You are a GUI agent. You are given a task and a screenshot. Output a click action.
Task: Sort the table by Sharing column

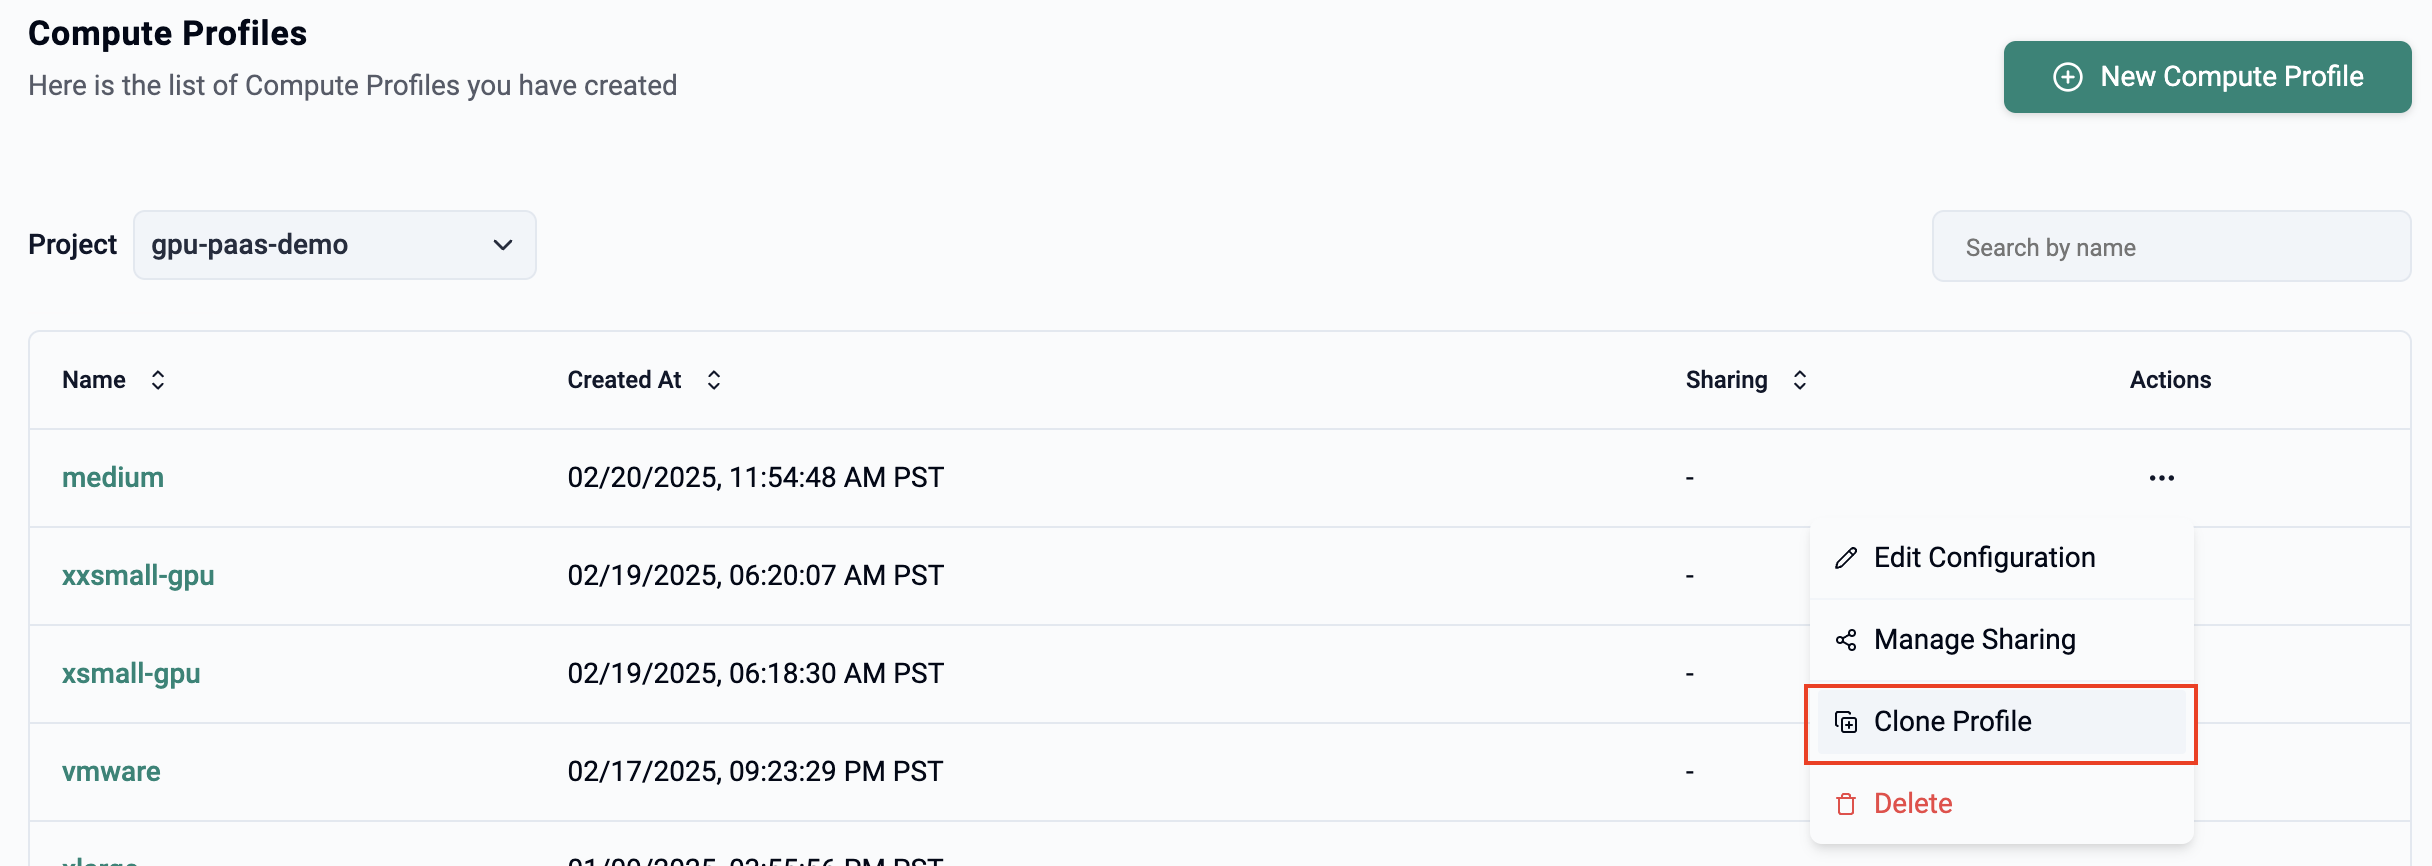pyautogui.click(x=1799, y=380)
